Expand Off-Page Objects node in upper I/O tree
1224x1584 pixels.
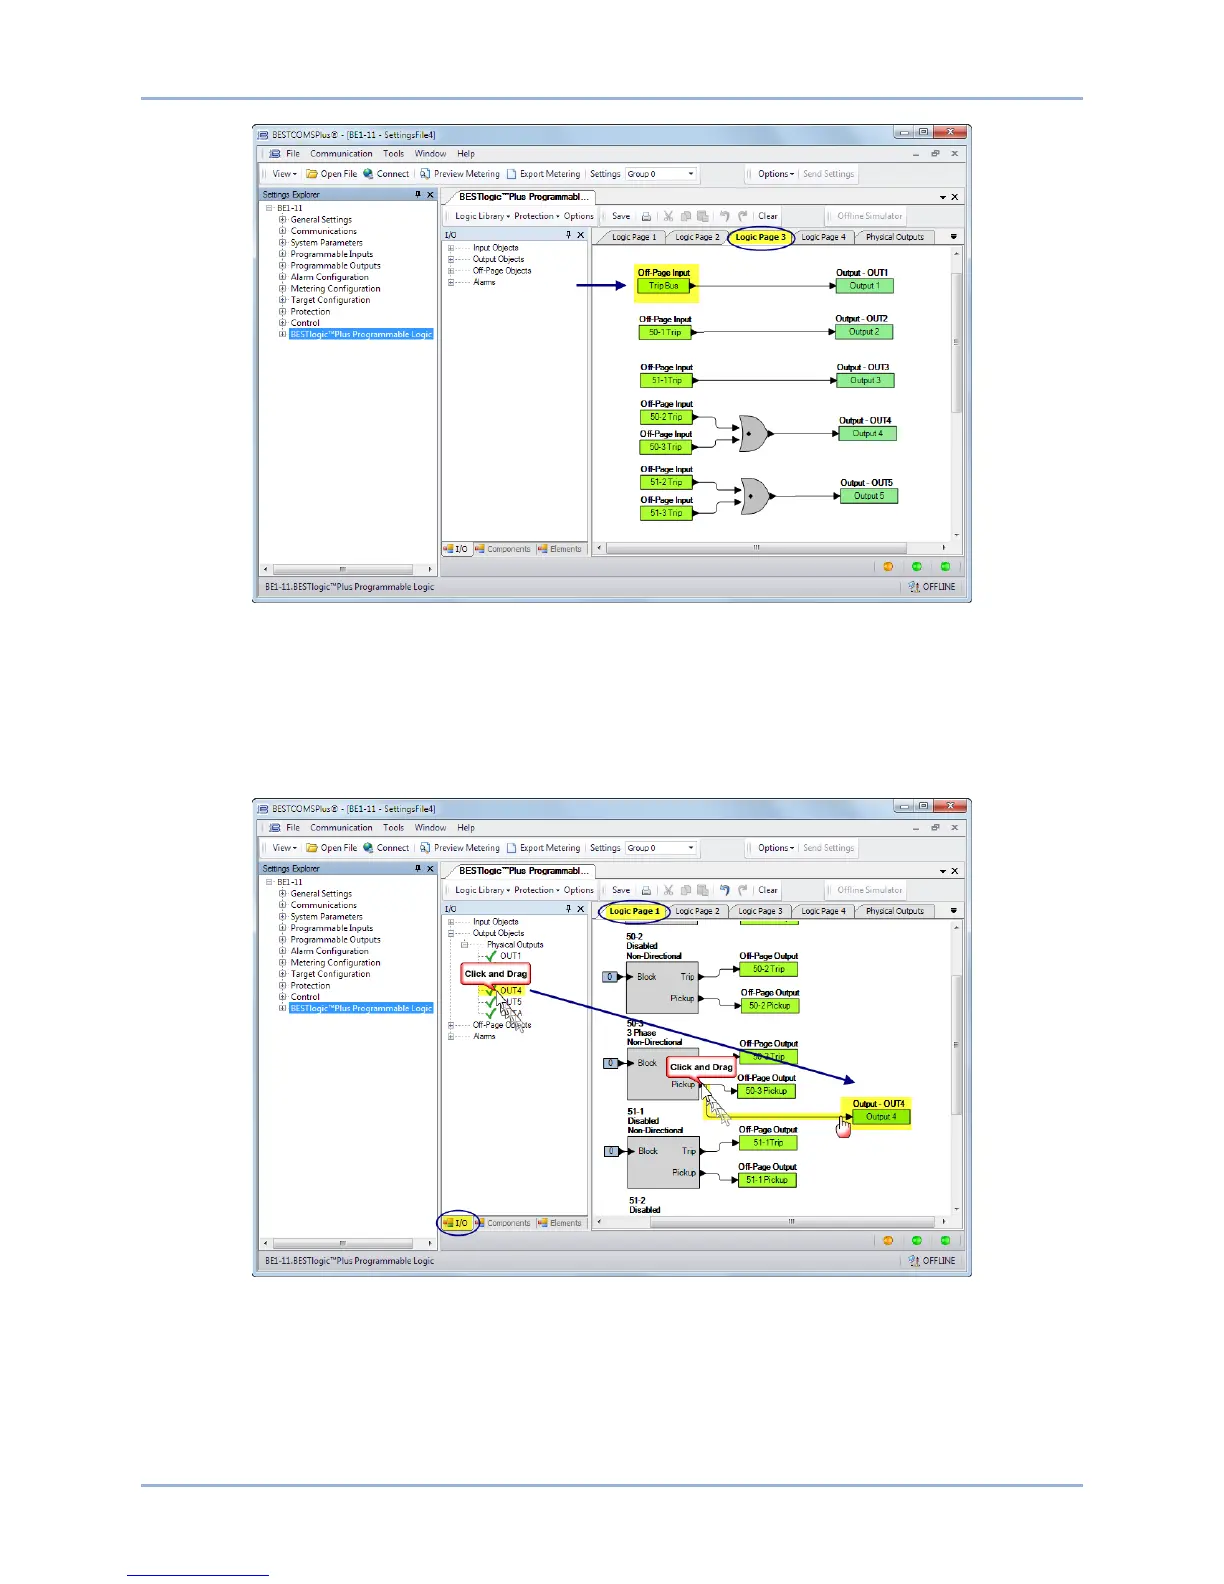point(451,271)
